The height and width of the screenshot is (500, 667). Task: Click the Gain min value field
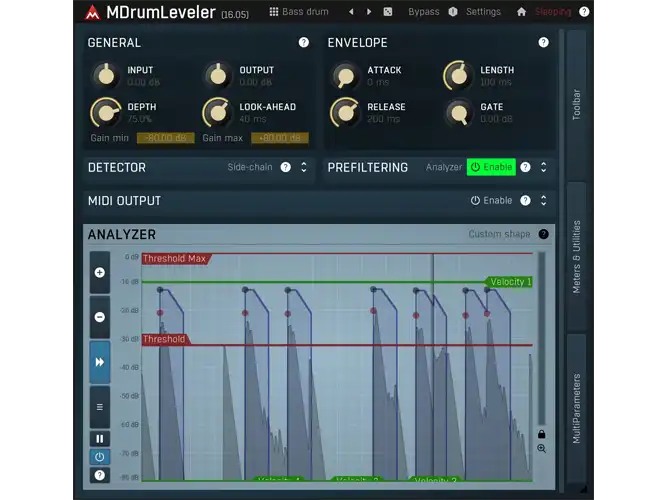tap(166, 138)
